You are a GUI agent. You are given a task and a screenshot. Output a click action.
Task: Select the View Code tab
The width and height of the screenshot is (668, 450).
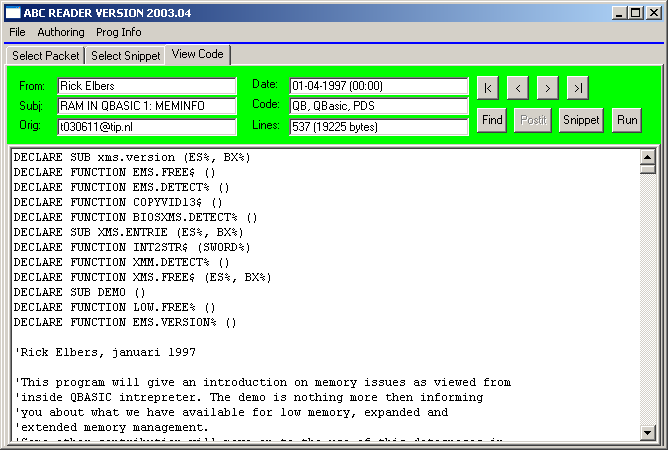click(197, 54)
